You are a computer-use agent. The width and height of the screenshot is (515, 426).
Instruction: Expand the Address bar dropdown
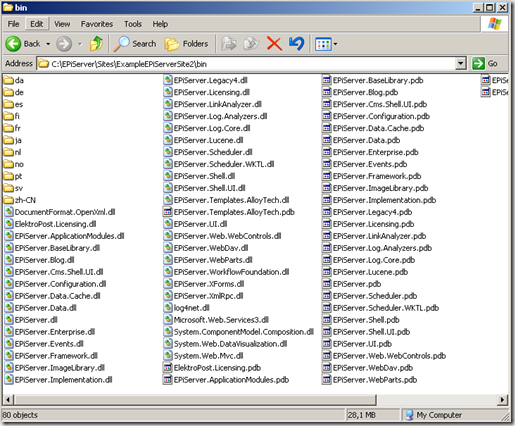coord(460,63)
